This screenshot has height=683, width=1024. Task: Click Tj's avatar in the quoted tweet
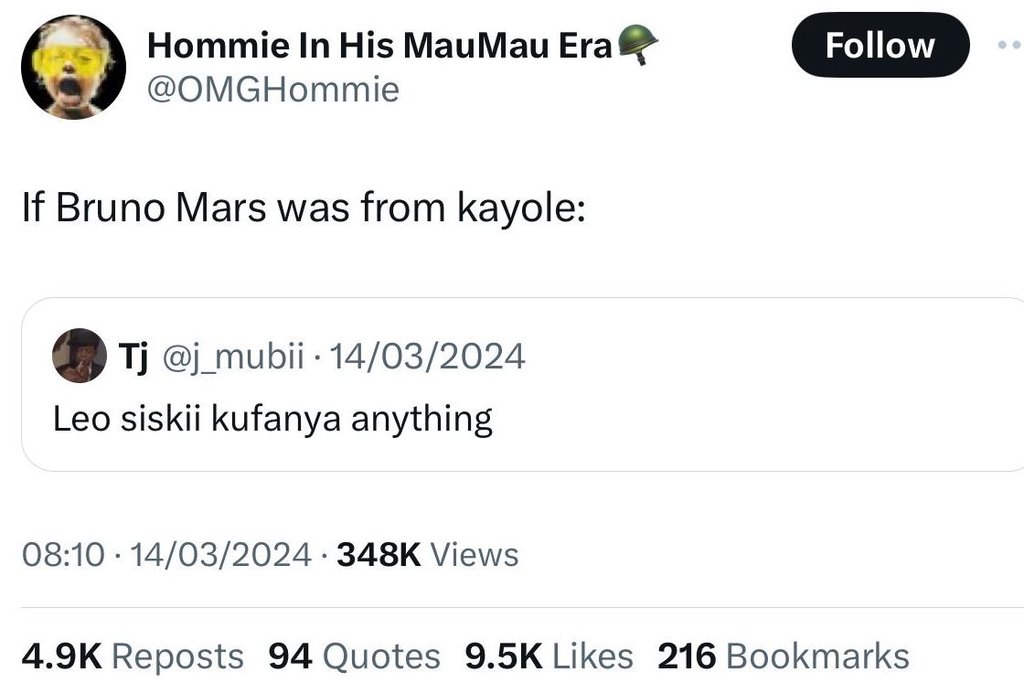[81, 358]
